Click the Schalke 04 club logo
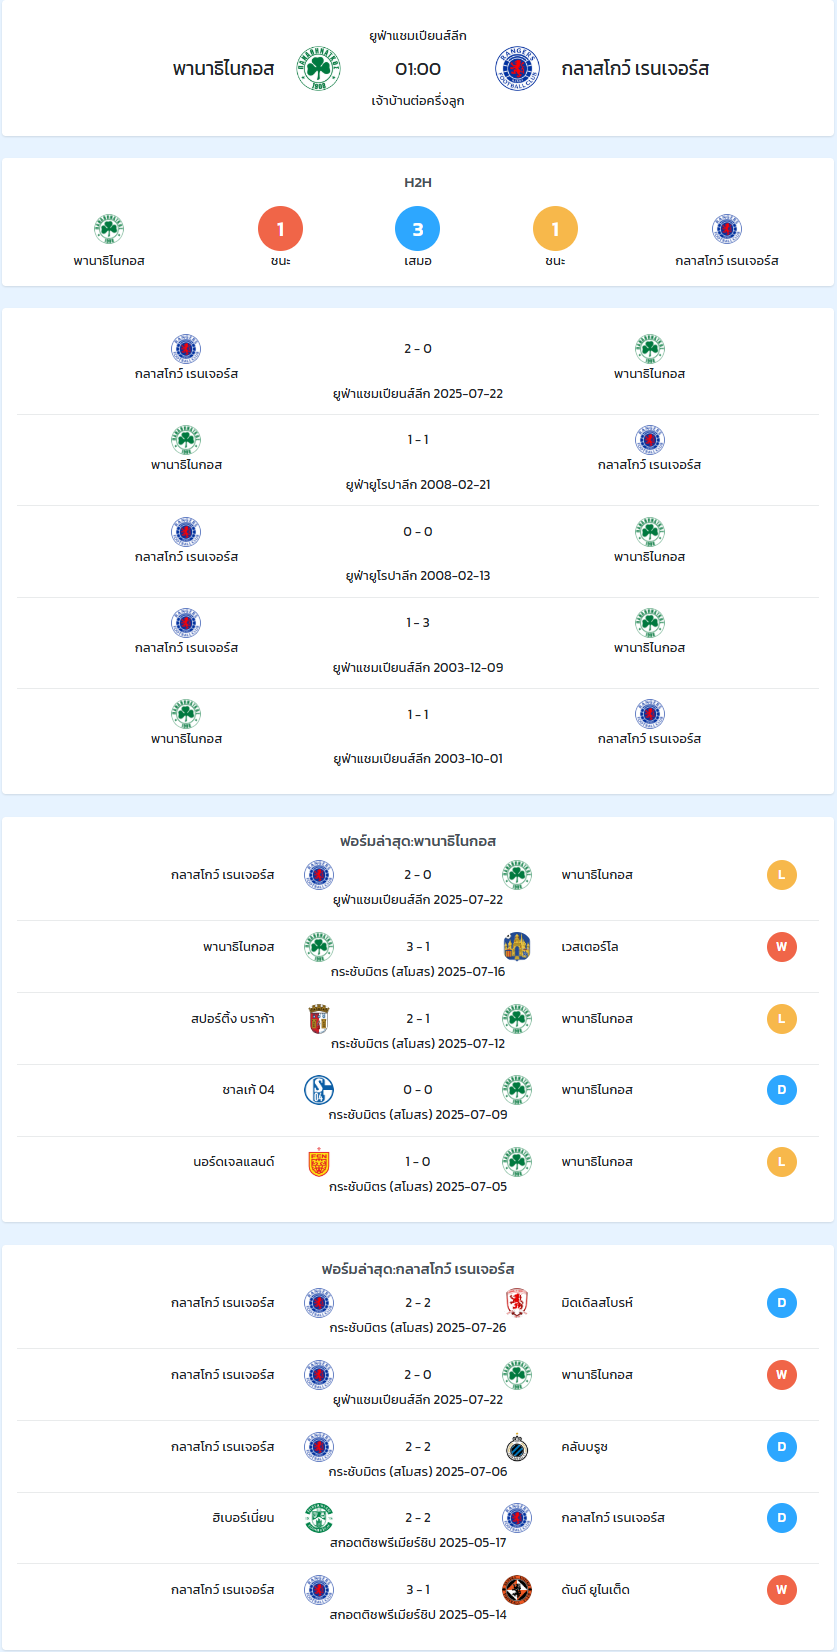The height and width of the screenshot is (1652, 837). 319,1090
